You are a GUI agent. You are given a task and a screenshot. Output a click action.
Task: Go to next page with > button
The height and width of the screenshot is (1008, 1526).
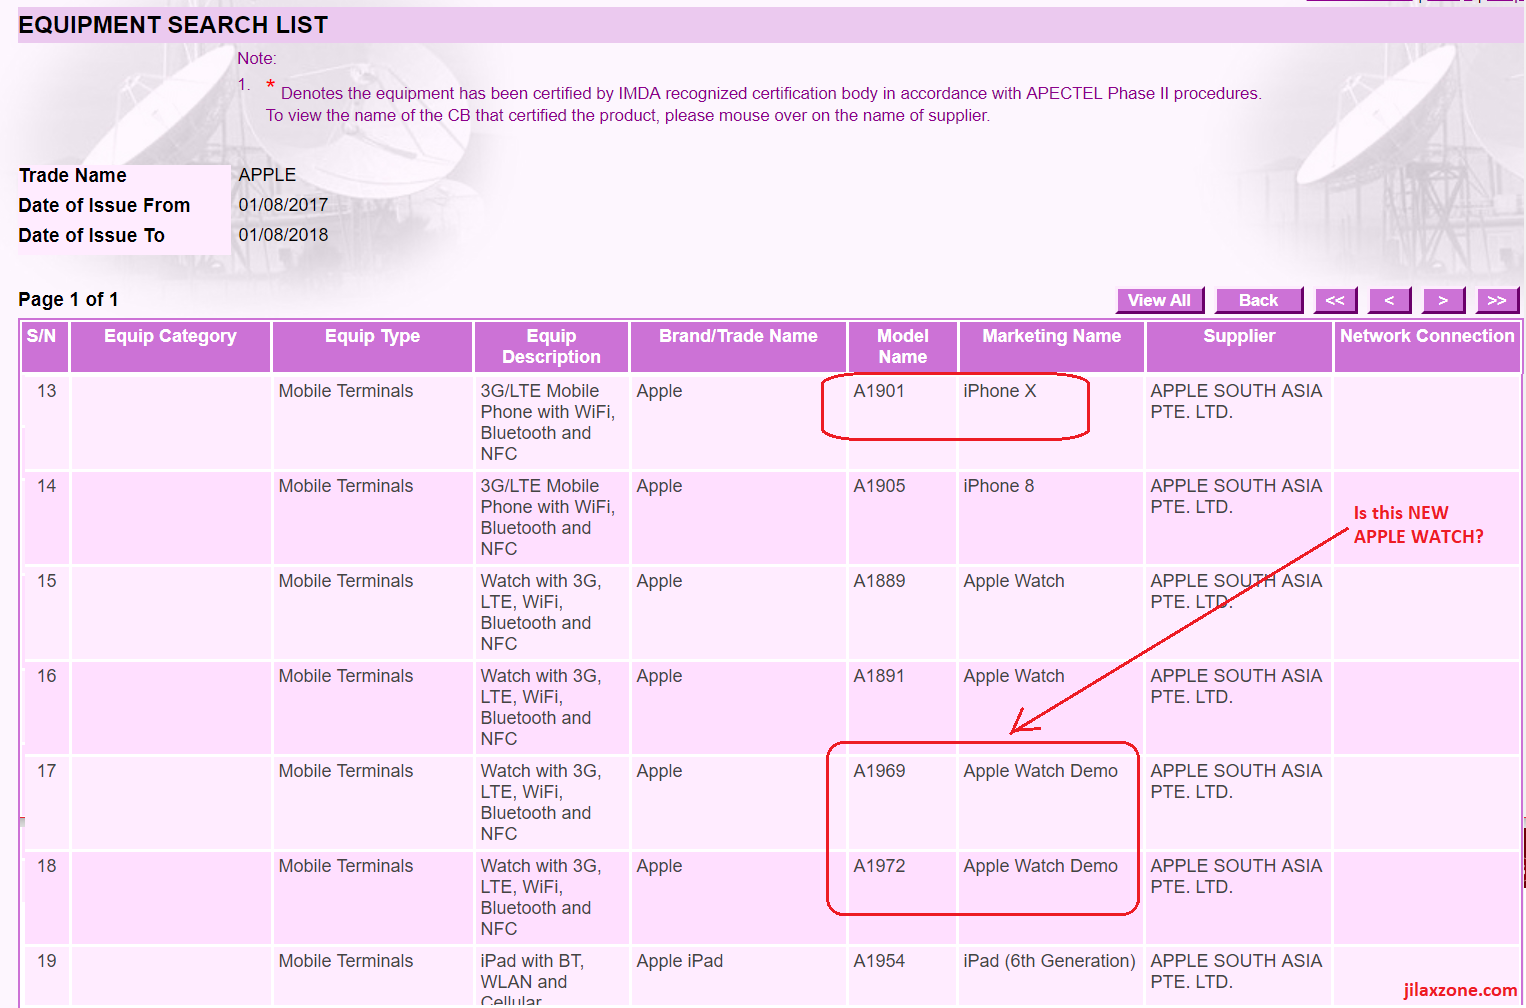(1443, 300)
